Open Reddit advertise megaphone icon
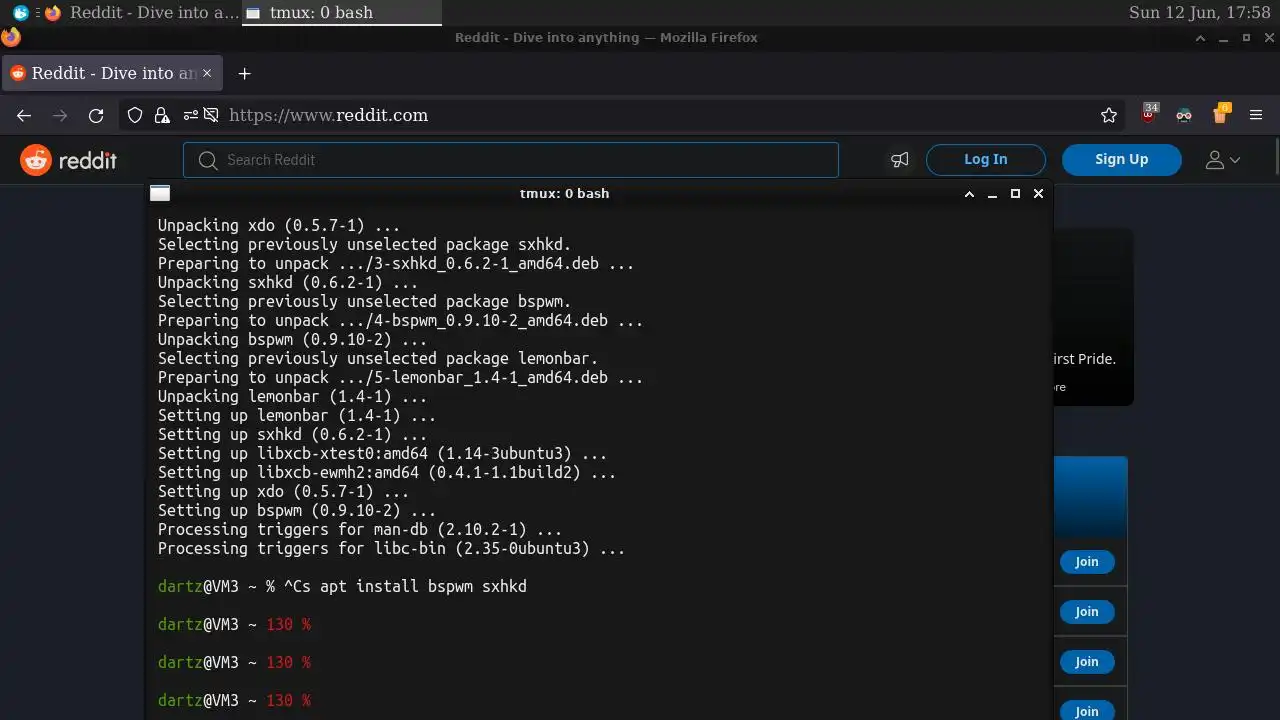The height and width of the screenshot is (720, 1280). pos(900,160)
